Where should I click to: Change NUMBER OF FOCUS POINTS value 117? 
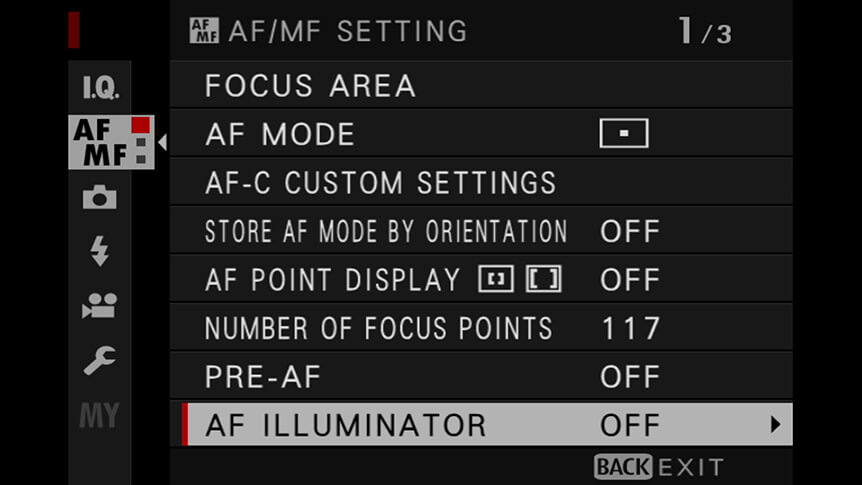631,328
